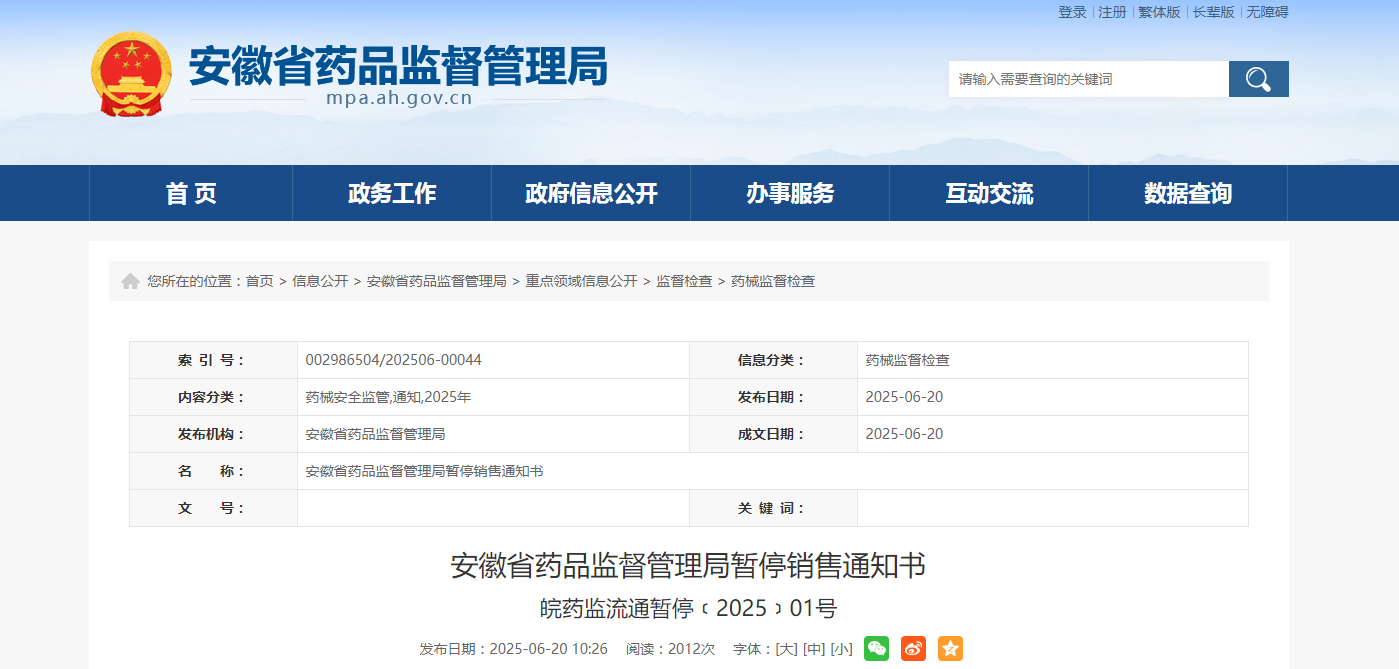Open the 政府信息公开 navigation tab
Image resolution: width=1399 pixels, height=669 pixels.
click(591, 193)
